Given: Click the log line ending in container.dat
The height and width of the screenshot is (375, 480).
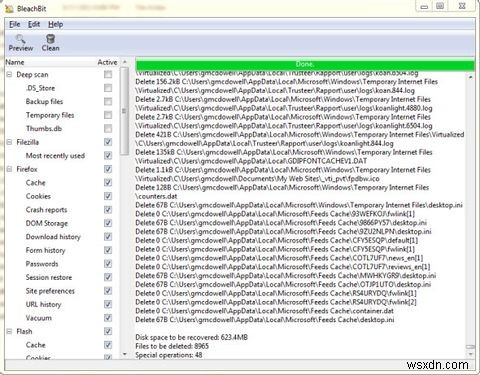Looking at the screenshot, I should pyautogui.click(x=265, y=311).
